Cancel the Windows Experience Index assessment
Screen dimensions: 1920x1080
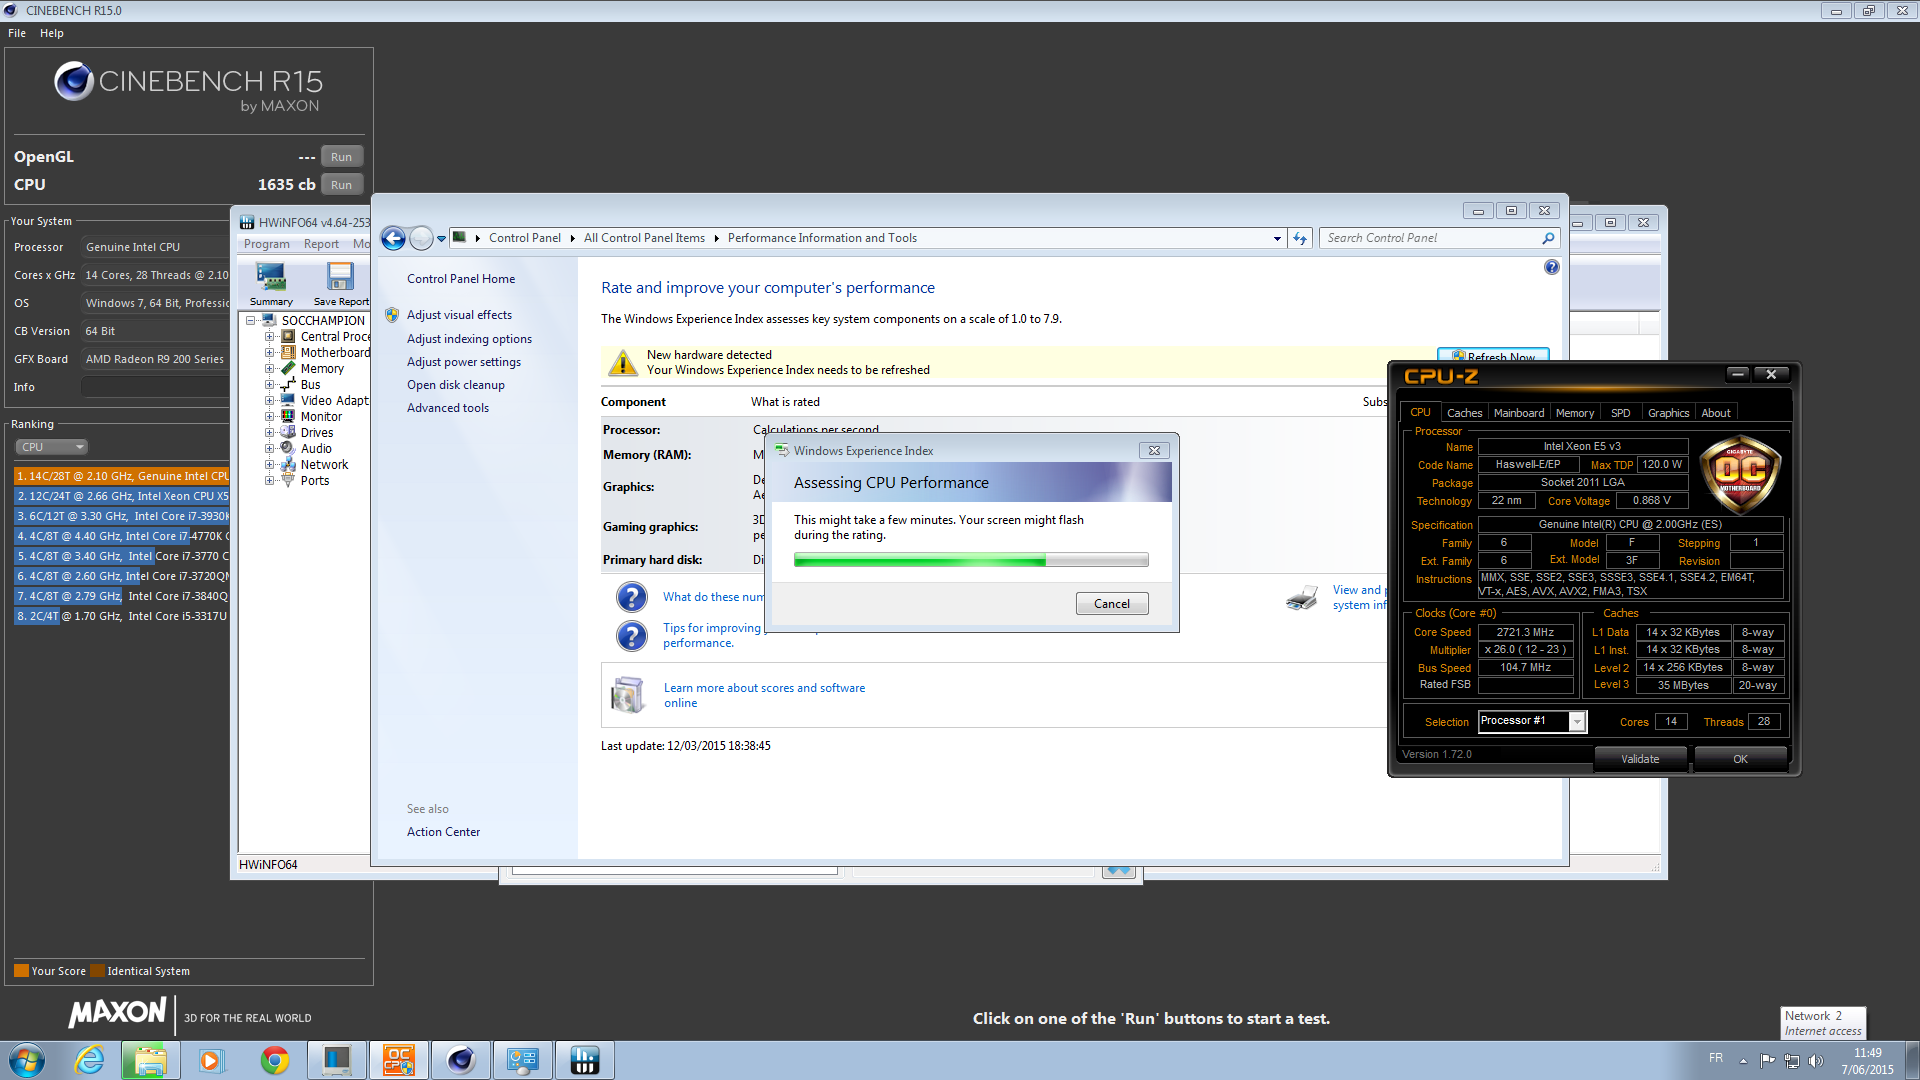(x=1111, y=604)
